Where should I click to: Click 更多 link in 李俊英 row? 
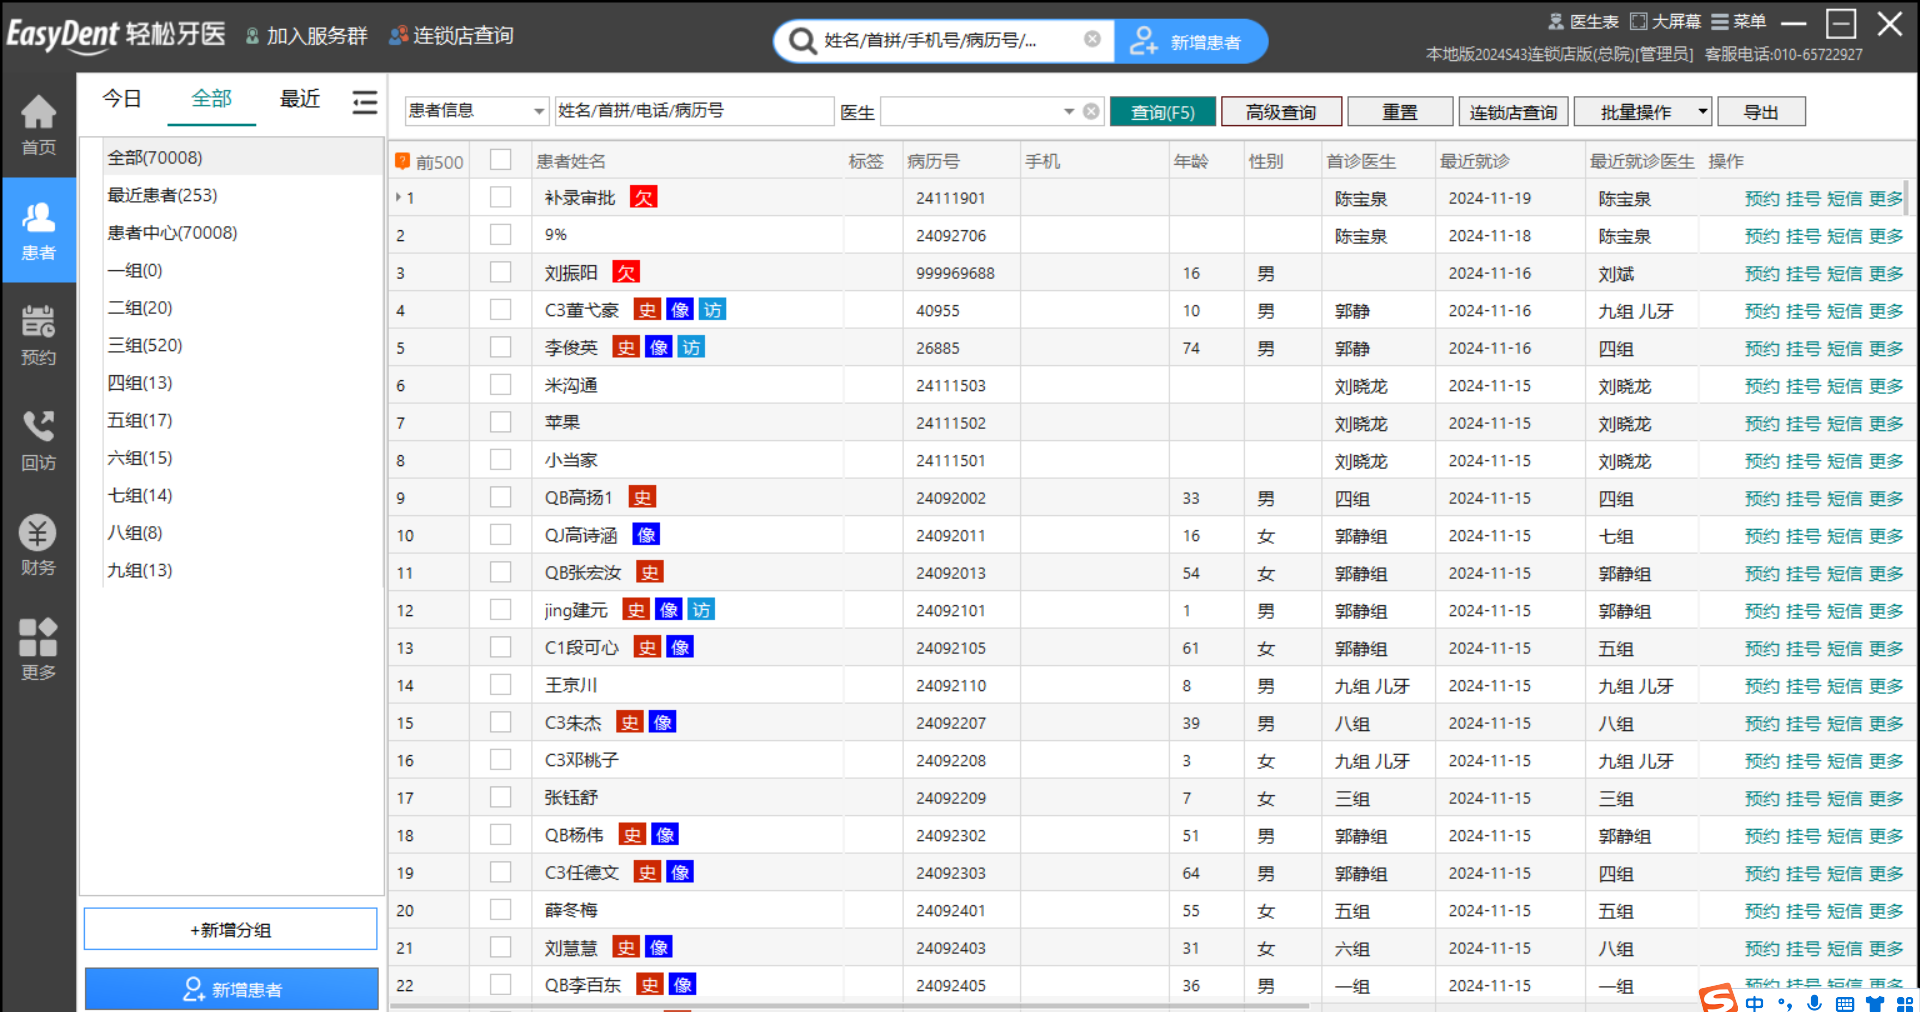pos(1886,348)
